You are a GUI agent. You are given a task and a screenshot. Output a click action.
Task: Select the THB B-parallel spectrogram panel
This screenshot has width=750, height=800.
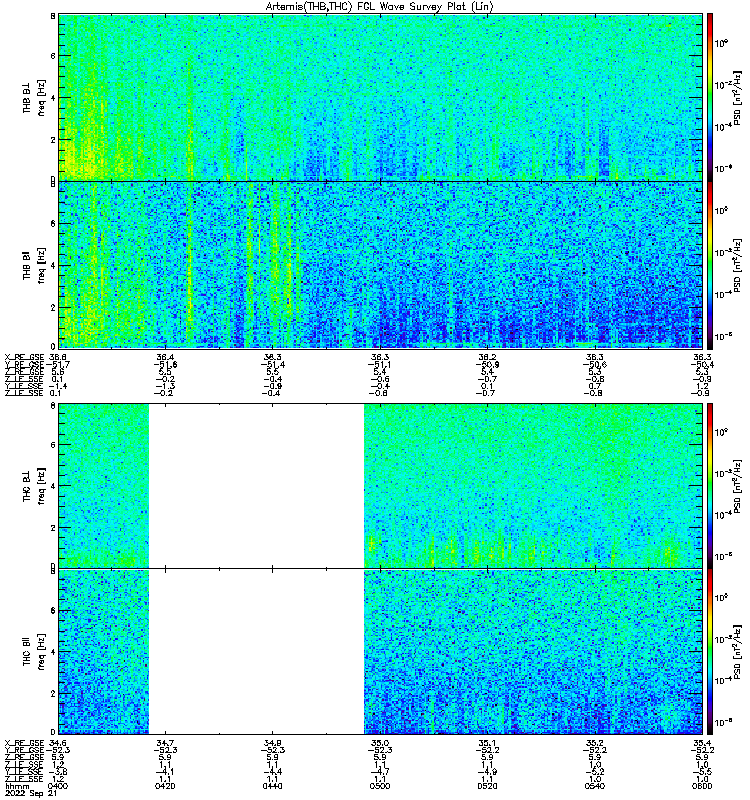pos(381,265)
